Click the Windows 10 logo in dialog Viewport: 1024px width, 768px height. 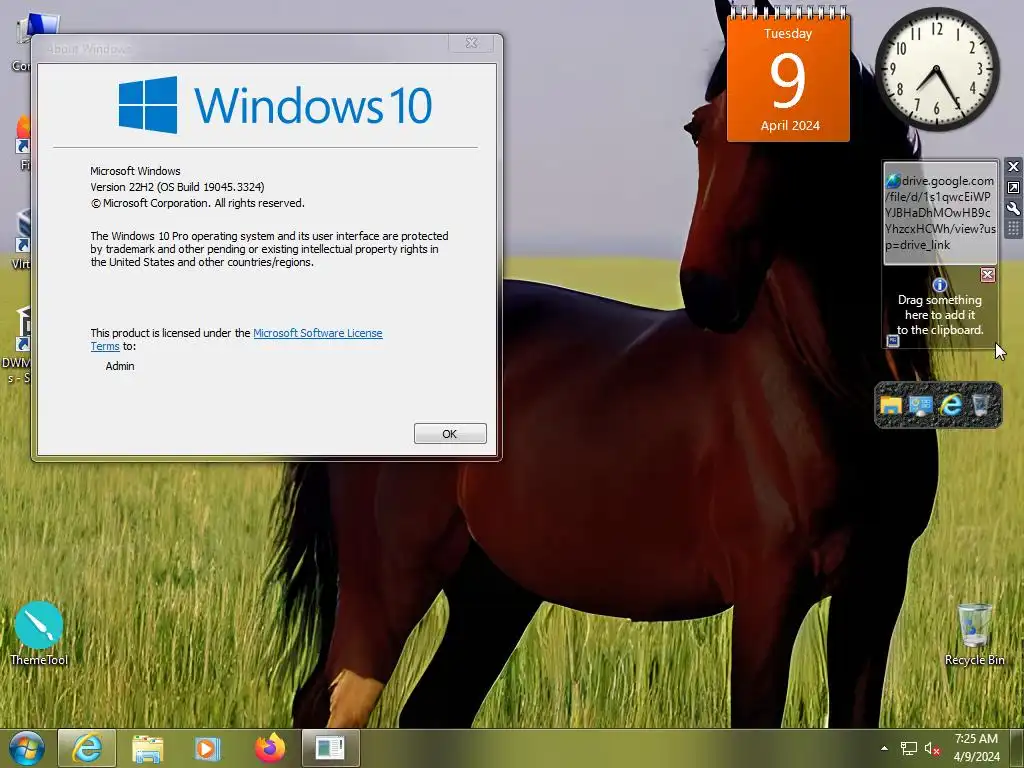[x=275, y=104]
